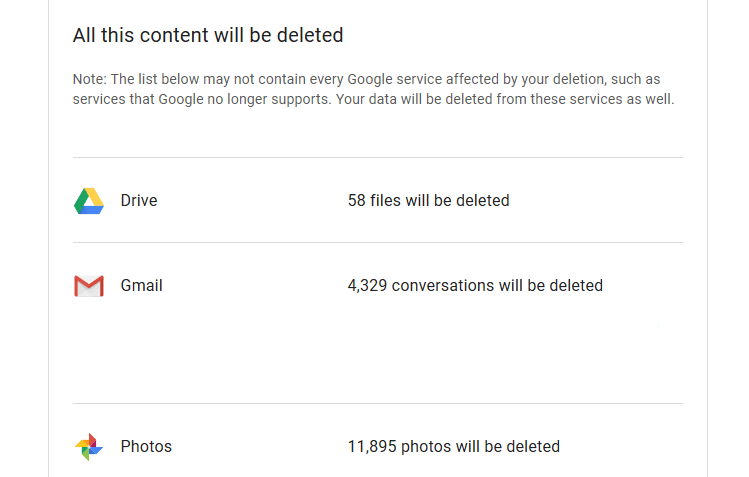Click the number "58" in the Drive row
749x477 pixels.
pos(357,200)
